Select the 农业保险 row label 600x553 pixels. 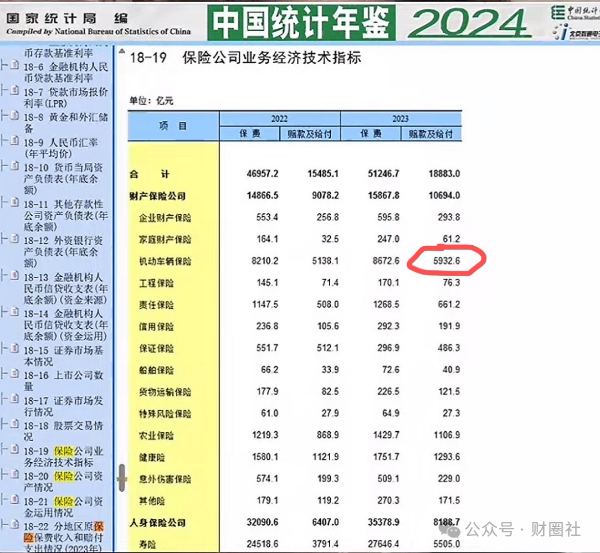coord(156,436)
